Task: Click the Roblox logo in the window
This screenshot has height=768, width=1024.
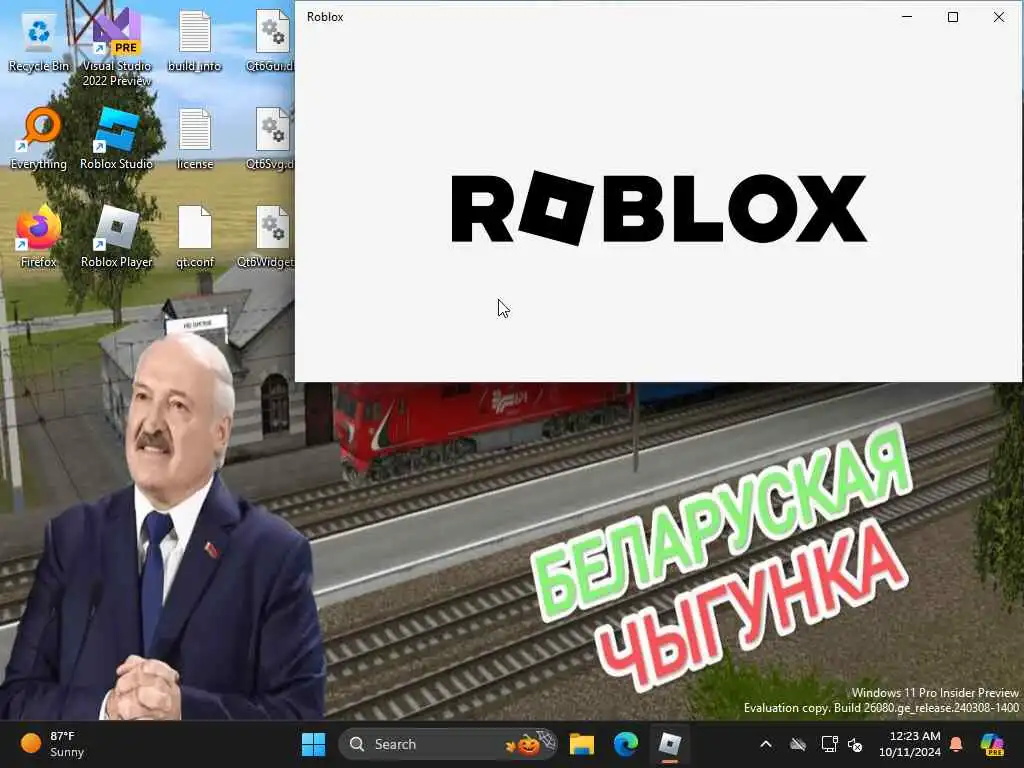Action: point(659,209)
